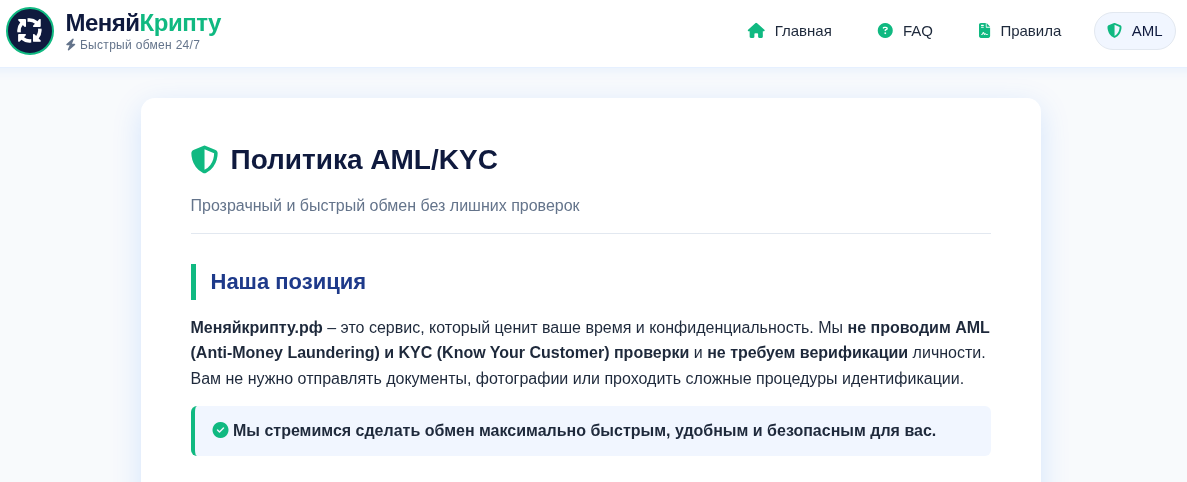This screenshot has width=1187, height=482.
Task: Click the green checkmark icon in the highlighted note
Action: (x=220, y=431)
